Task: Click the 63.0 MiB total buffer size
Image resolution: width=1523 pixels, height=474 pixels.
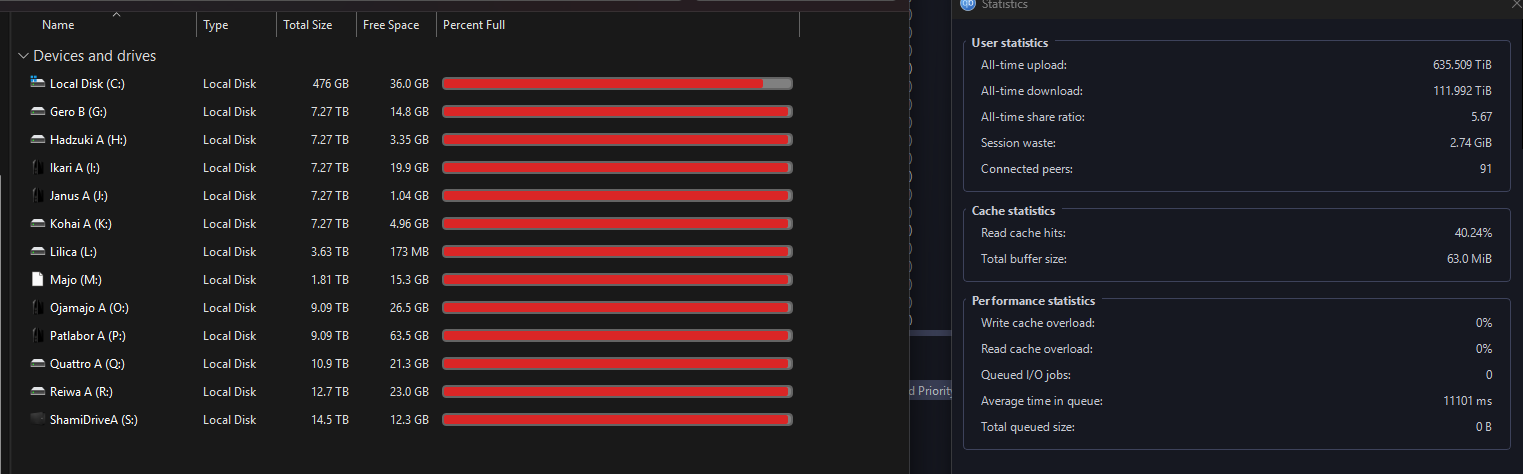Action: 1470,259
